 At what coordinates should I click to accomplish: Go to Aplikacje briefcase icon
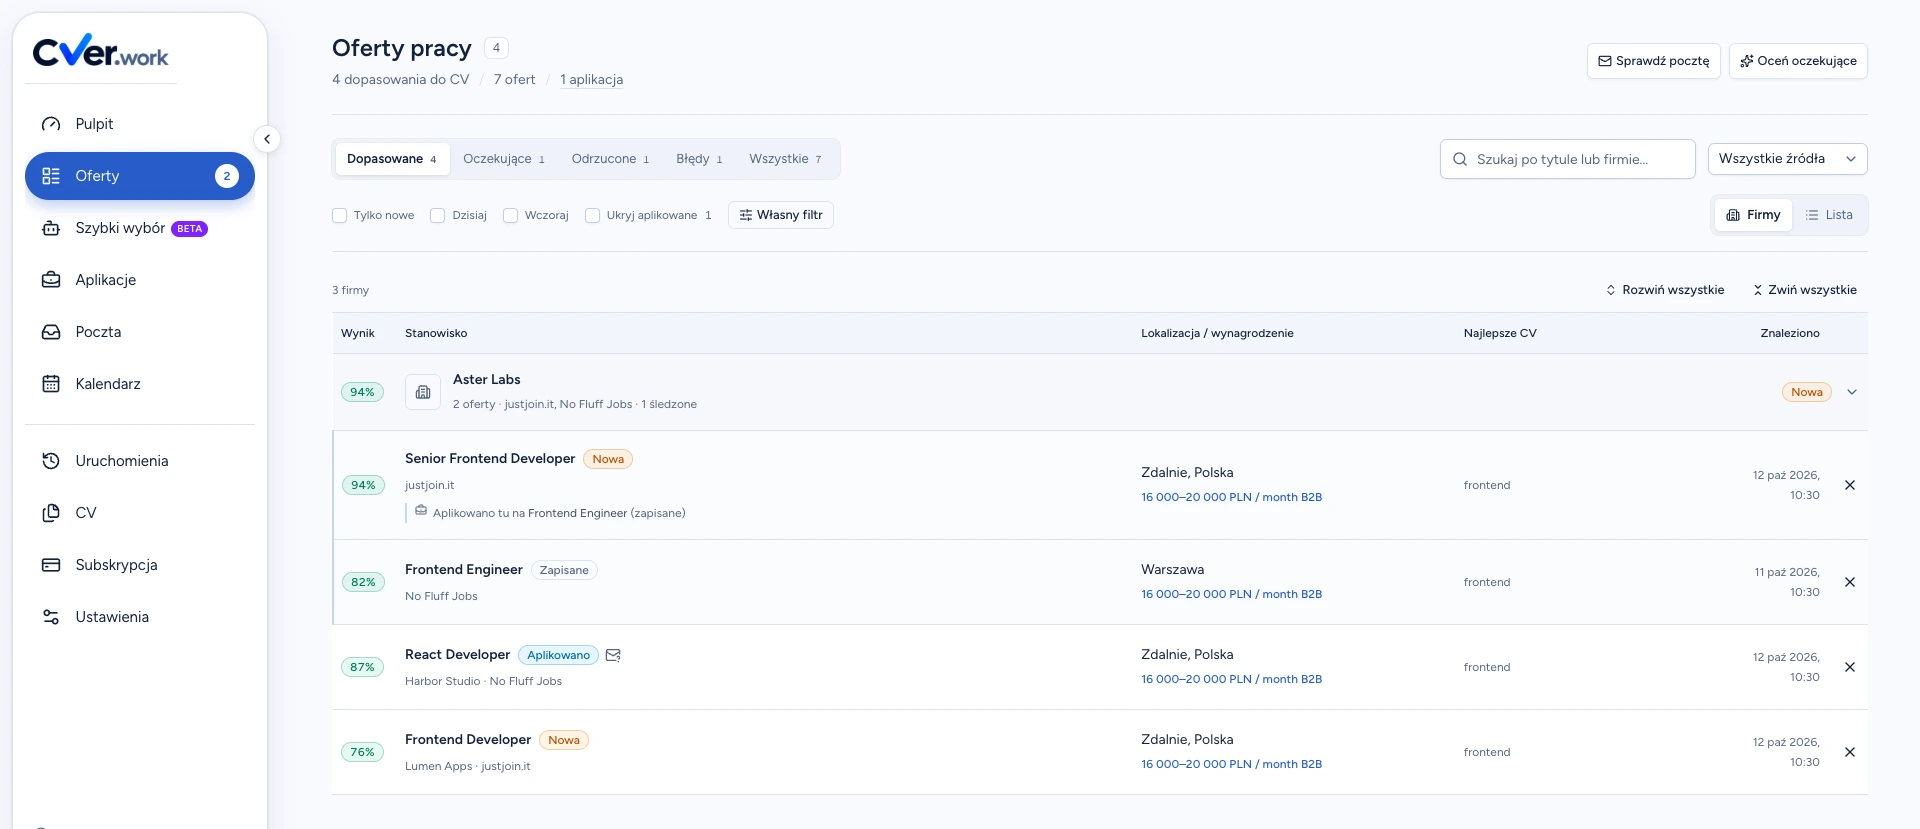coord(51,280)
